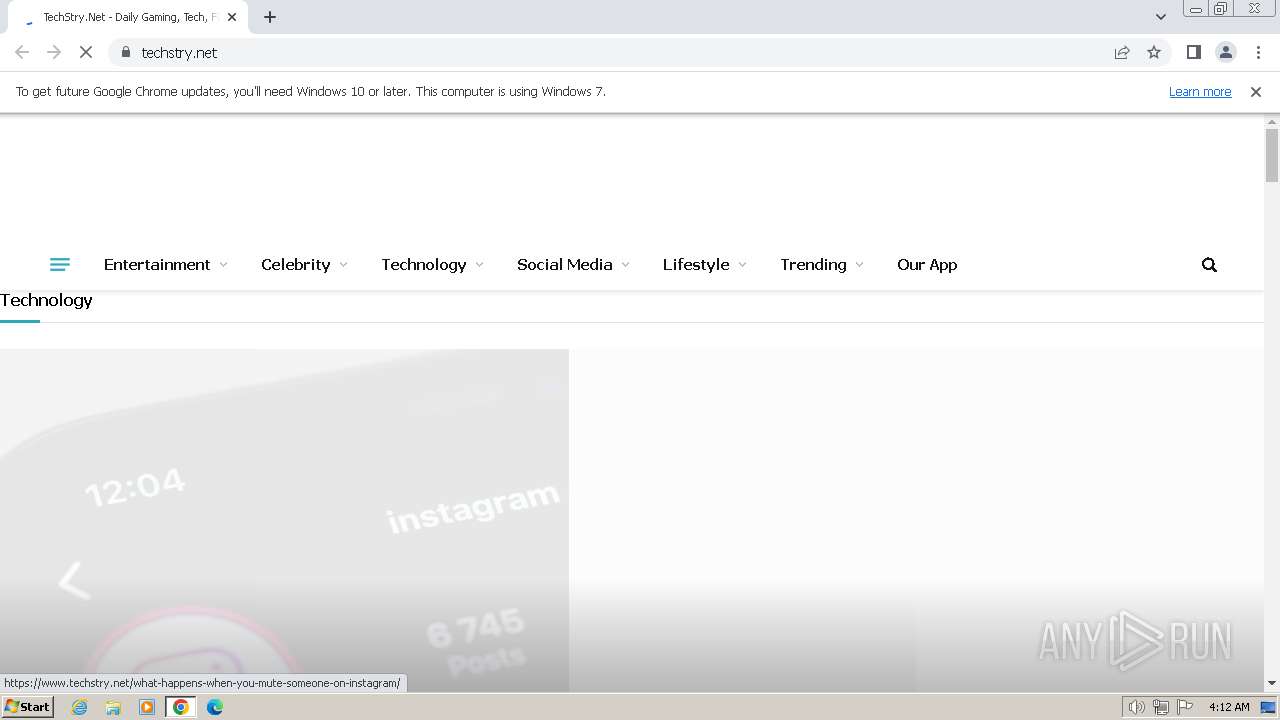
Task: Open the Lifestyle menu
Action: coord(696,265)
